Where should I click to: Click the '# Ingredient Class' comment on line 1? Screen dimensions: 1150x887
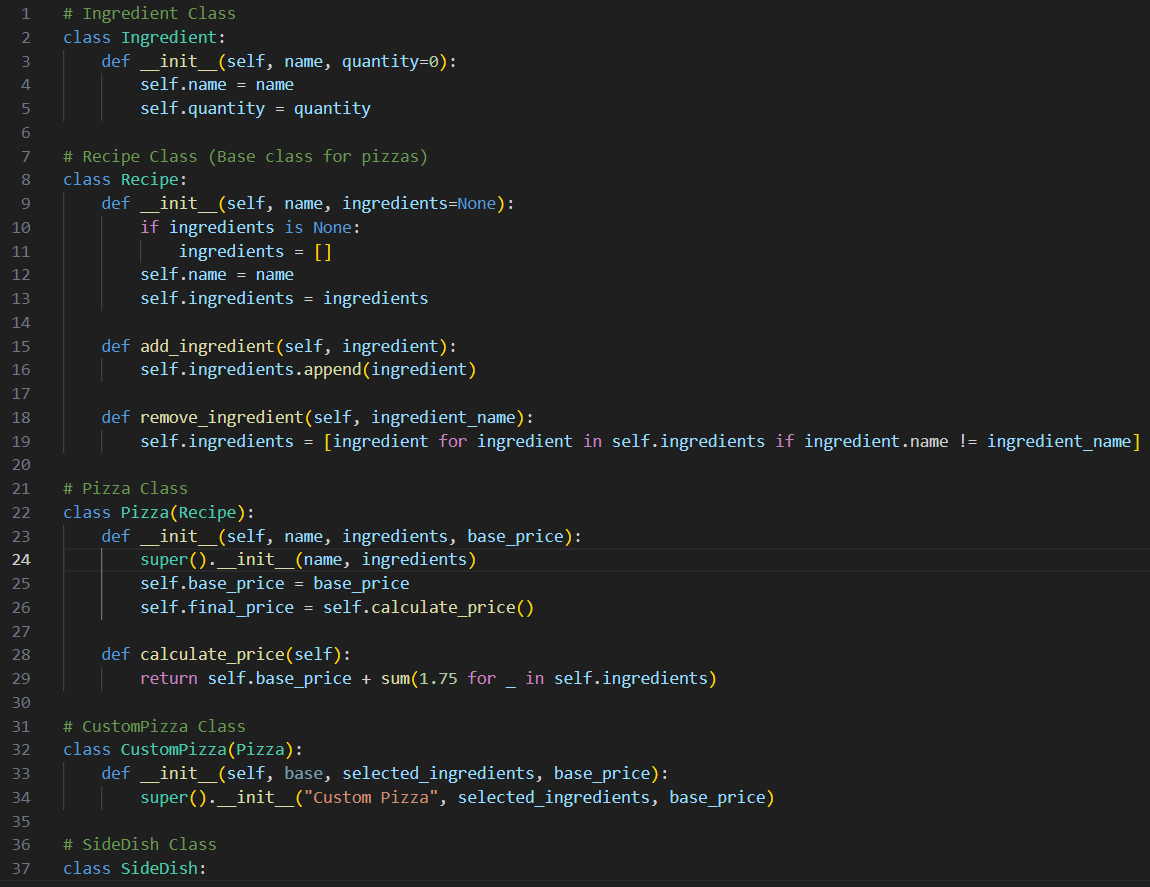coord(150,13)
